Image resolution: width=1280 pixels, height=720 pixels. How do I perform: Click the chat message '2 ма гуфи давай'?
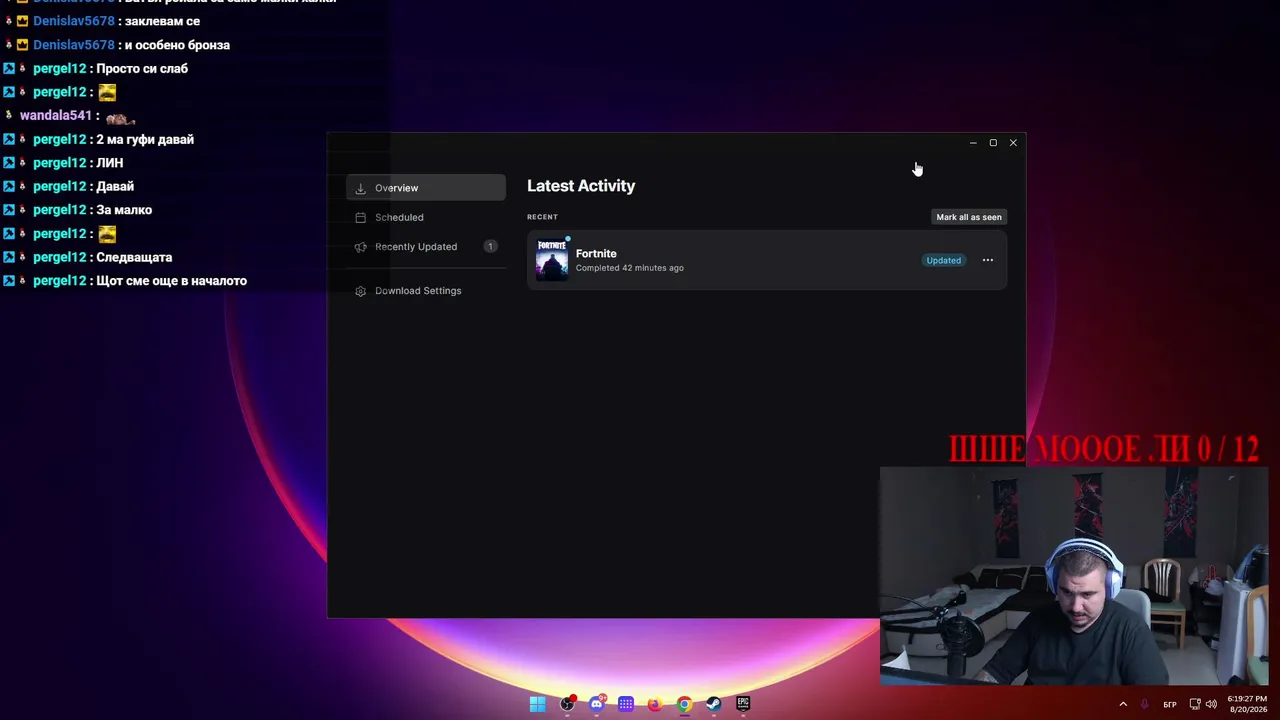click(x=145, y=140)
